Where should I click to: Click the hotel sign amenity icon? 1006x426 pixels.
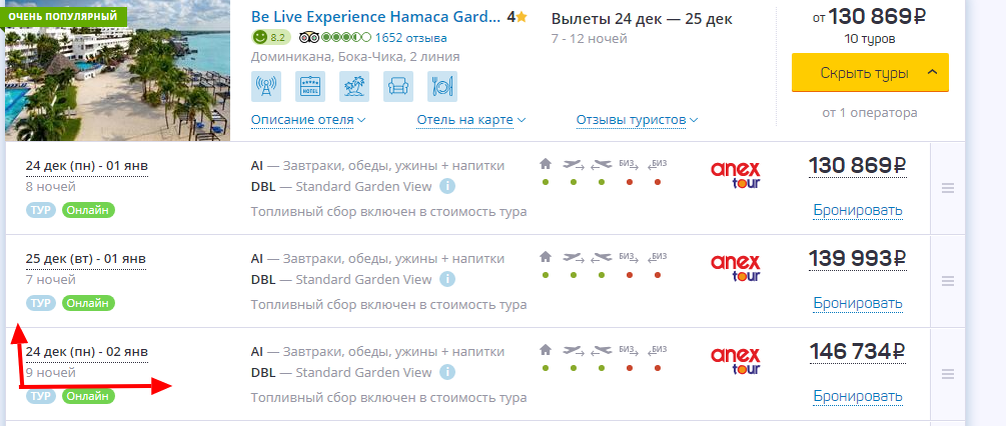(x=310, y=86)
